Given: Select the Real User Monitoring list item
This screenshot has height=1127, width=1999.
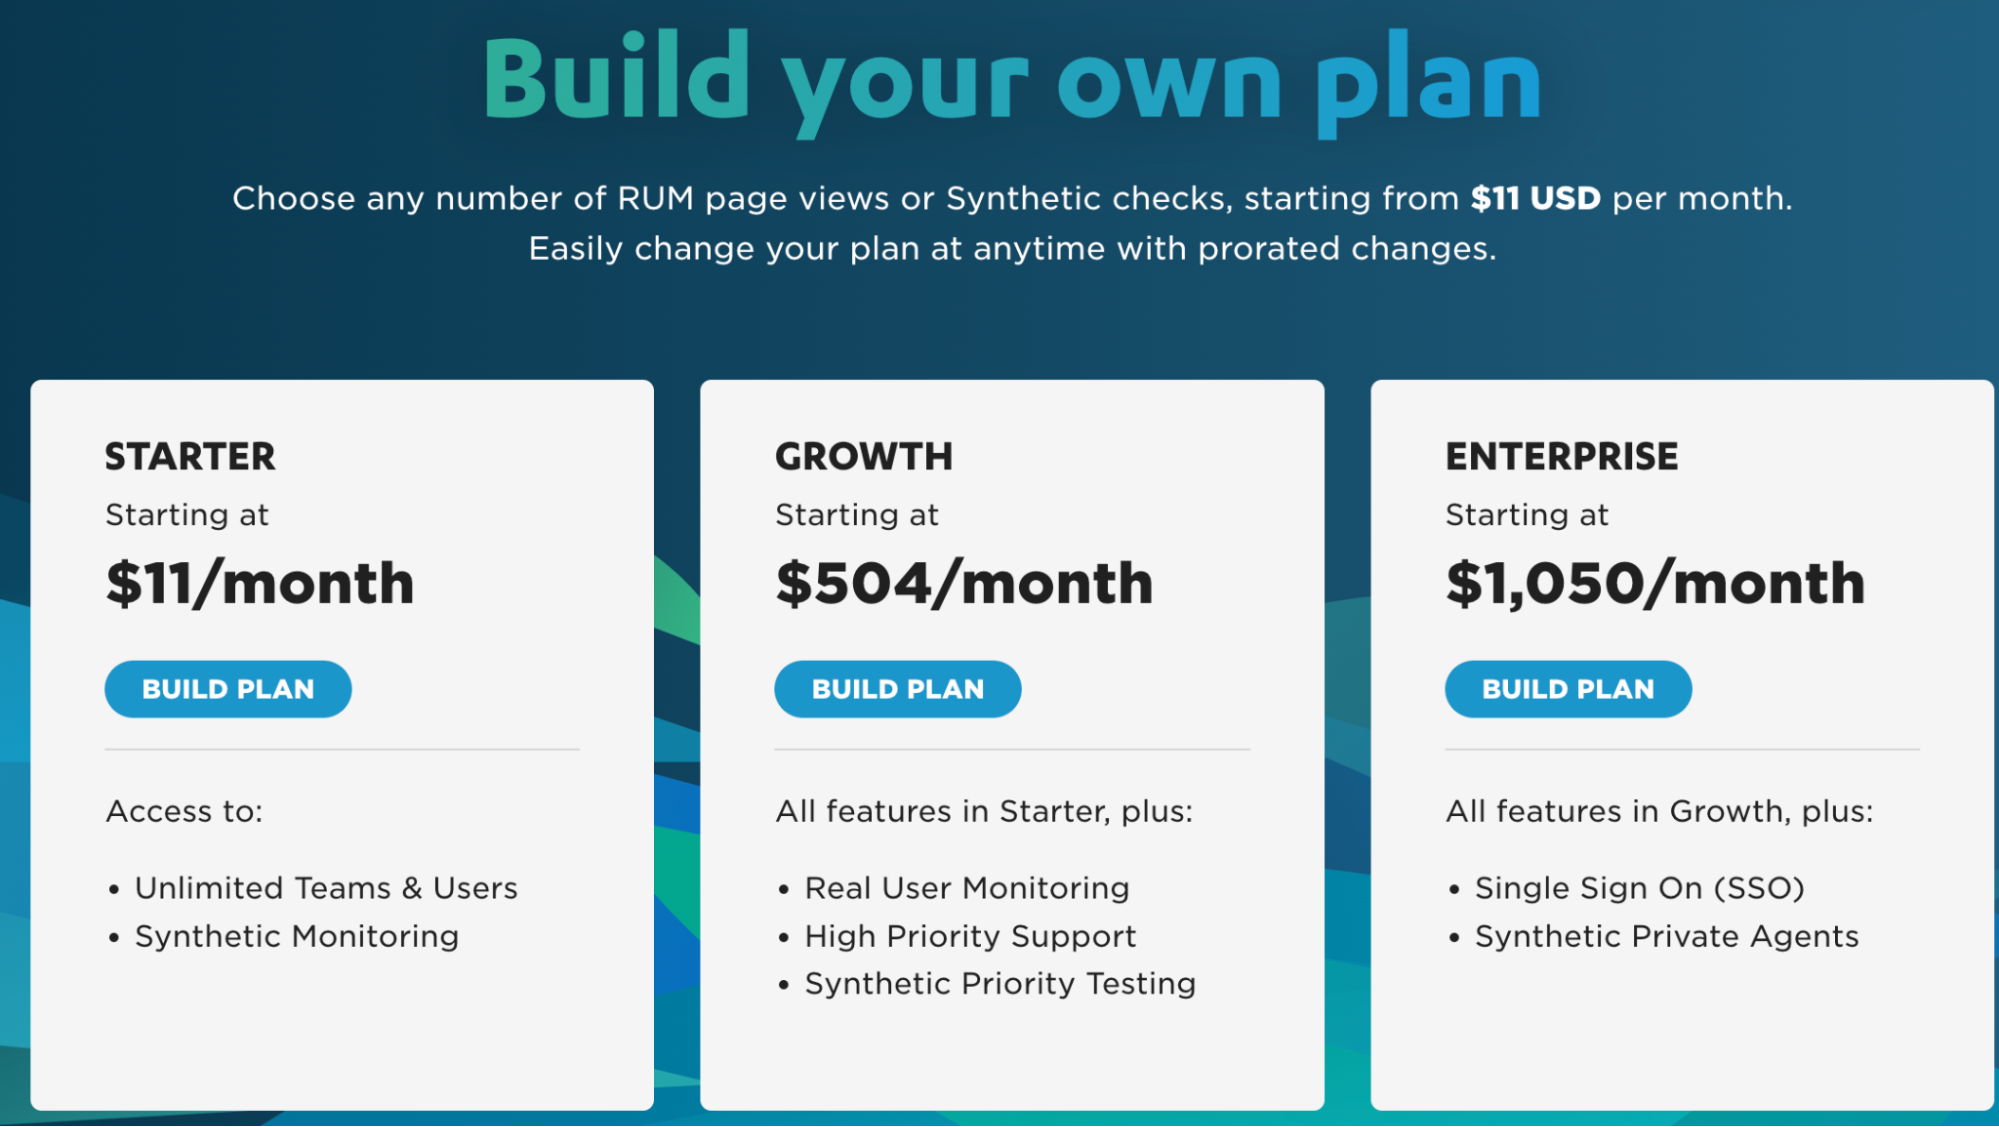Looking at the screenshot, I should click(966, 887).
